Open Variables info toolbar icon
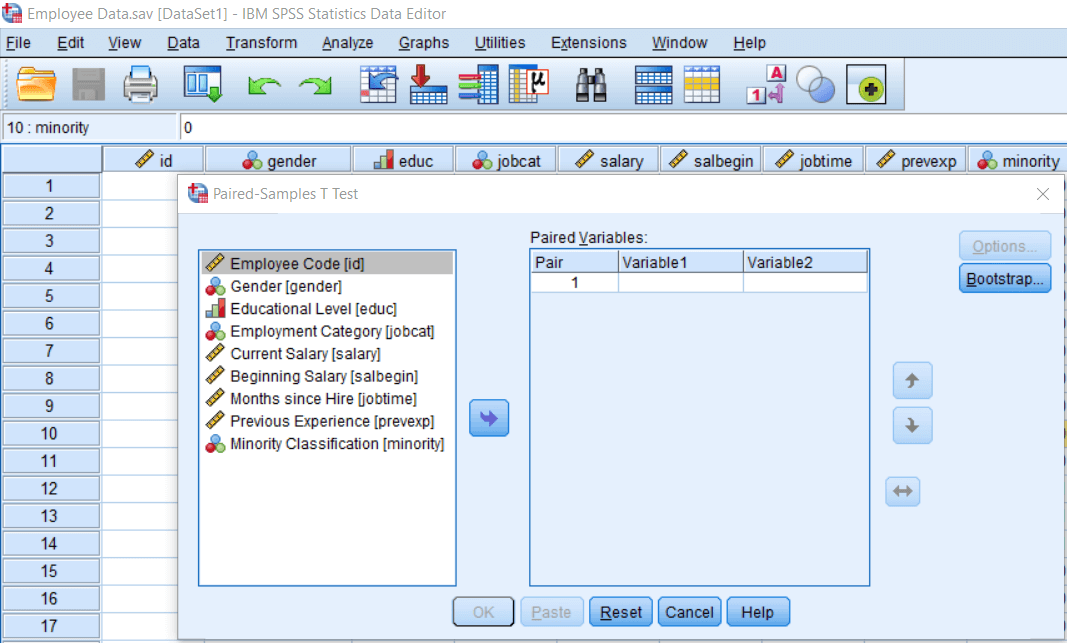This screenshot has width=1067, height=643. click(x=478, y=84)
